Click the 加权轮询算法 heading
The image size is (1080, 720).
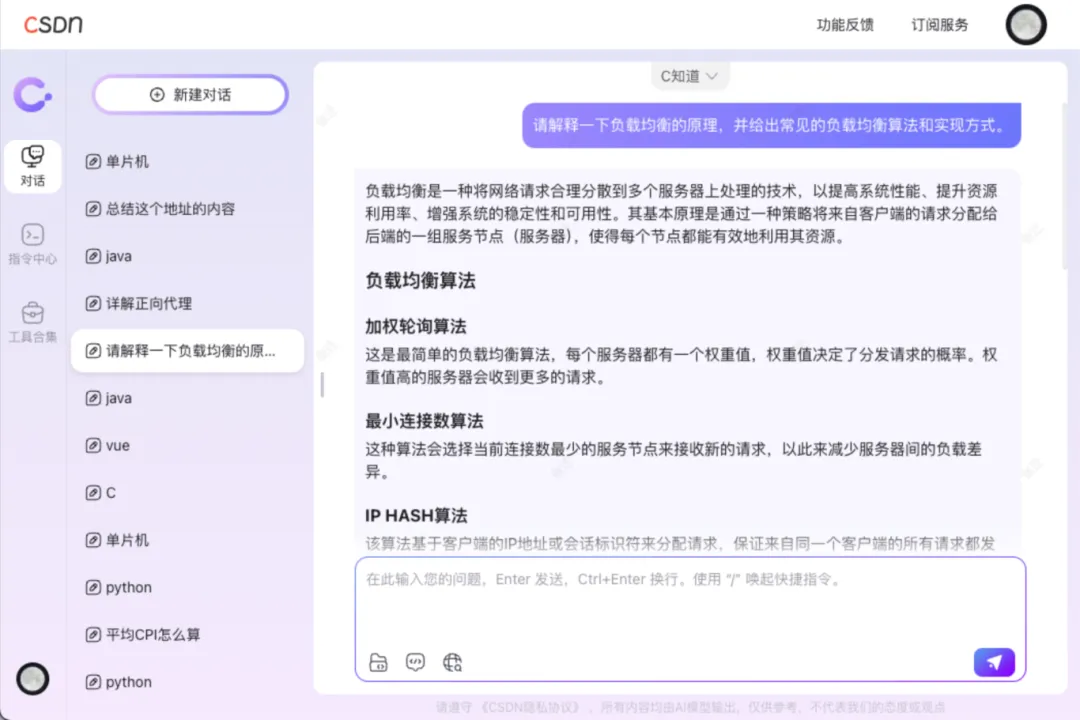415,326
